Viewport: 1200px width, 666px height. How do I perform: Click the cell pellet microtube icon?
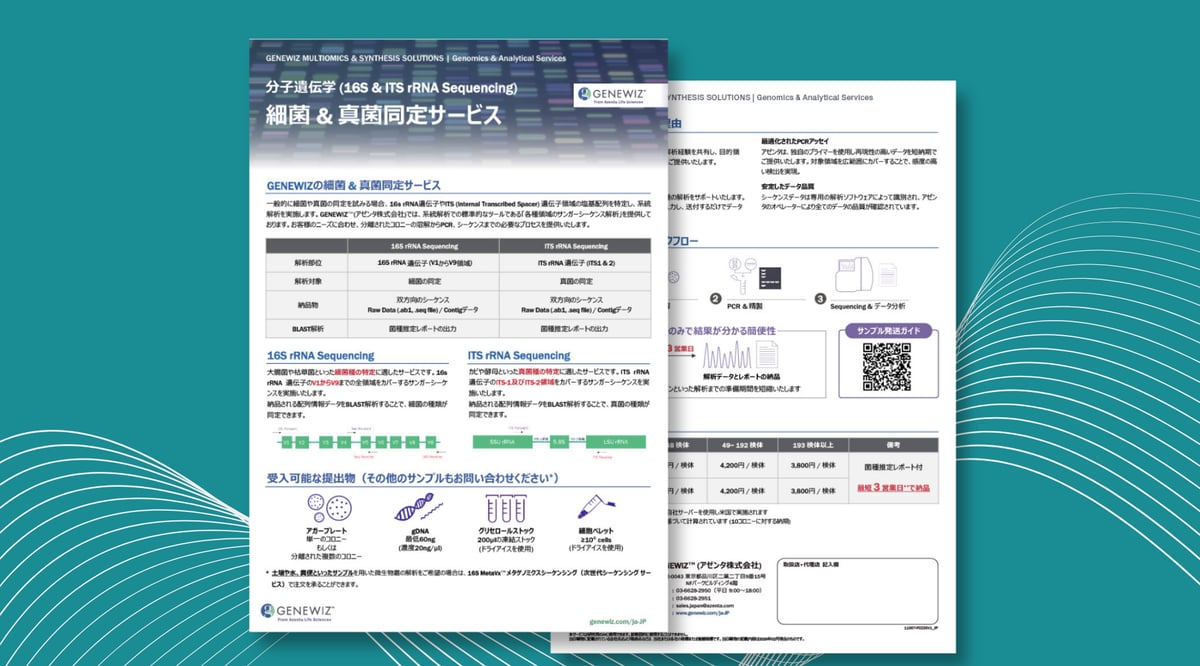pos(596,505)
